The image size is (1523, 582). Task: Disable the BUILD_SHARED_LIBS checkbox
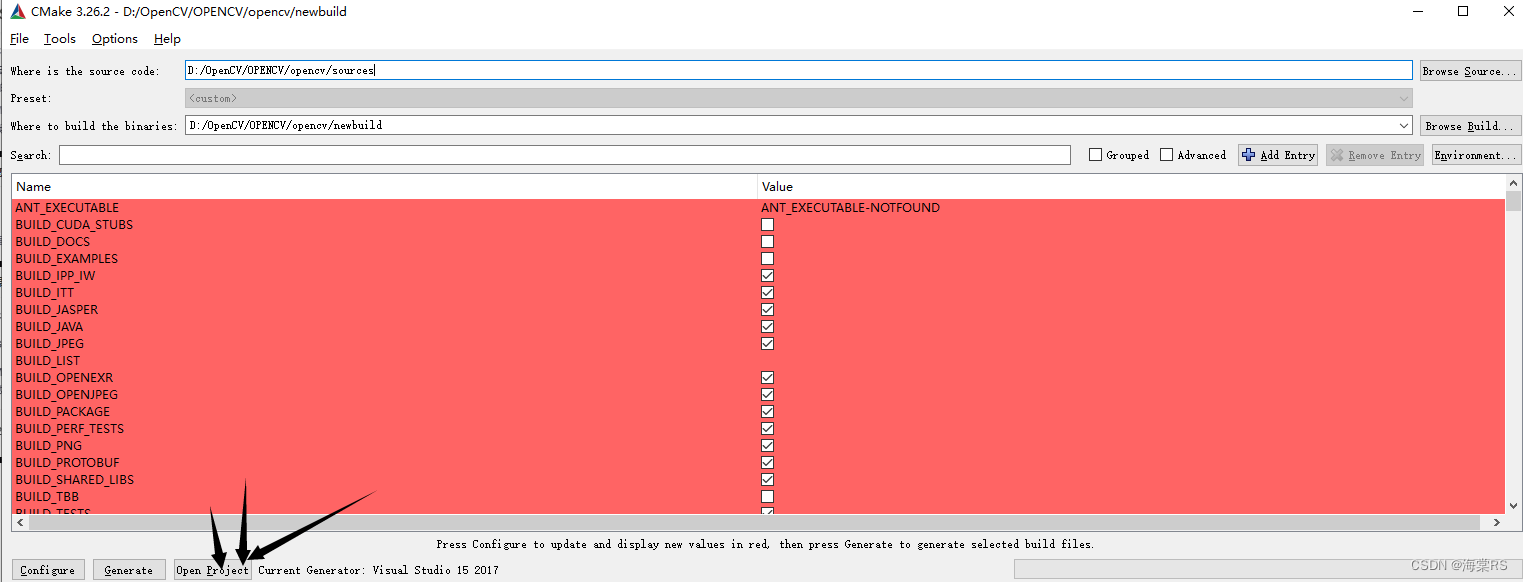(768, 480)
